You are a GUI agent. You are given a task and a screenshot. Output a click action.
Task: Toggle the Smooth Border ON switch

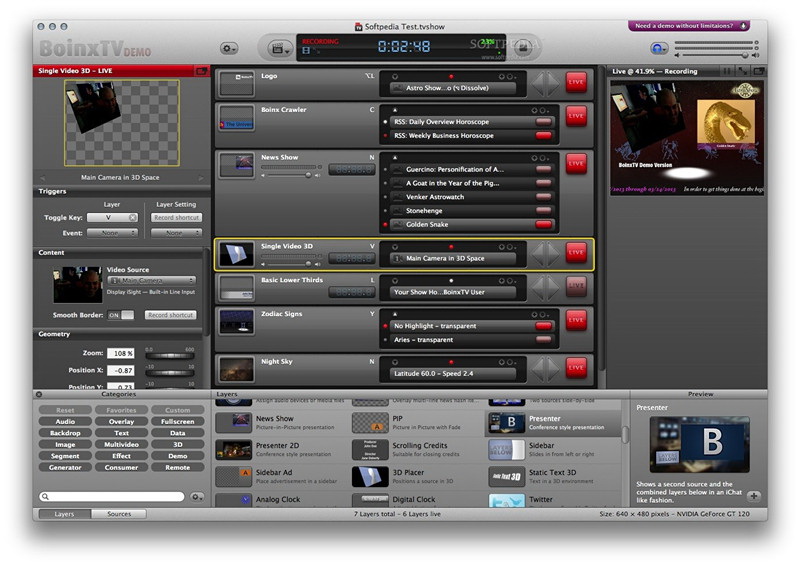coord(121,315)
